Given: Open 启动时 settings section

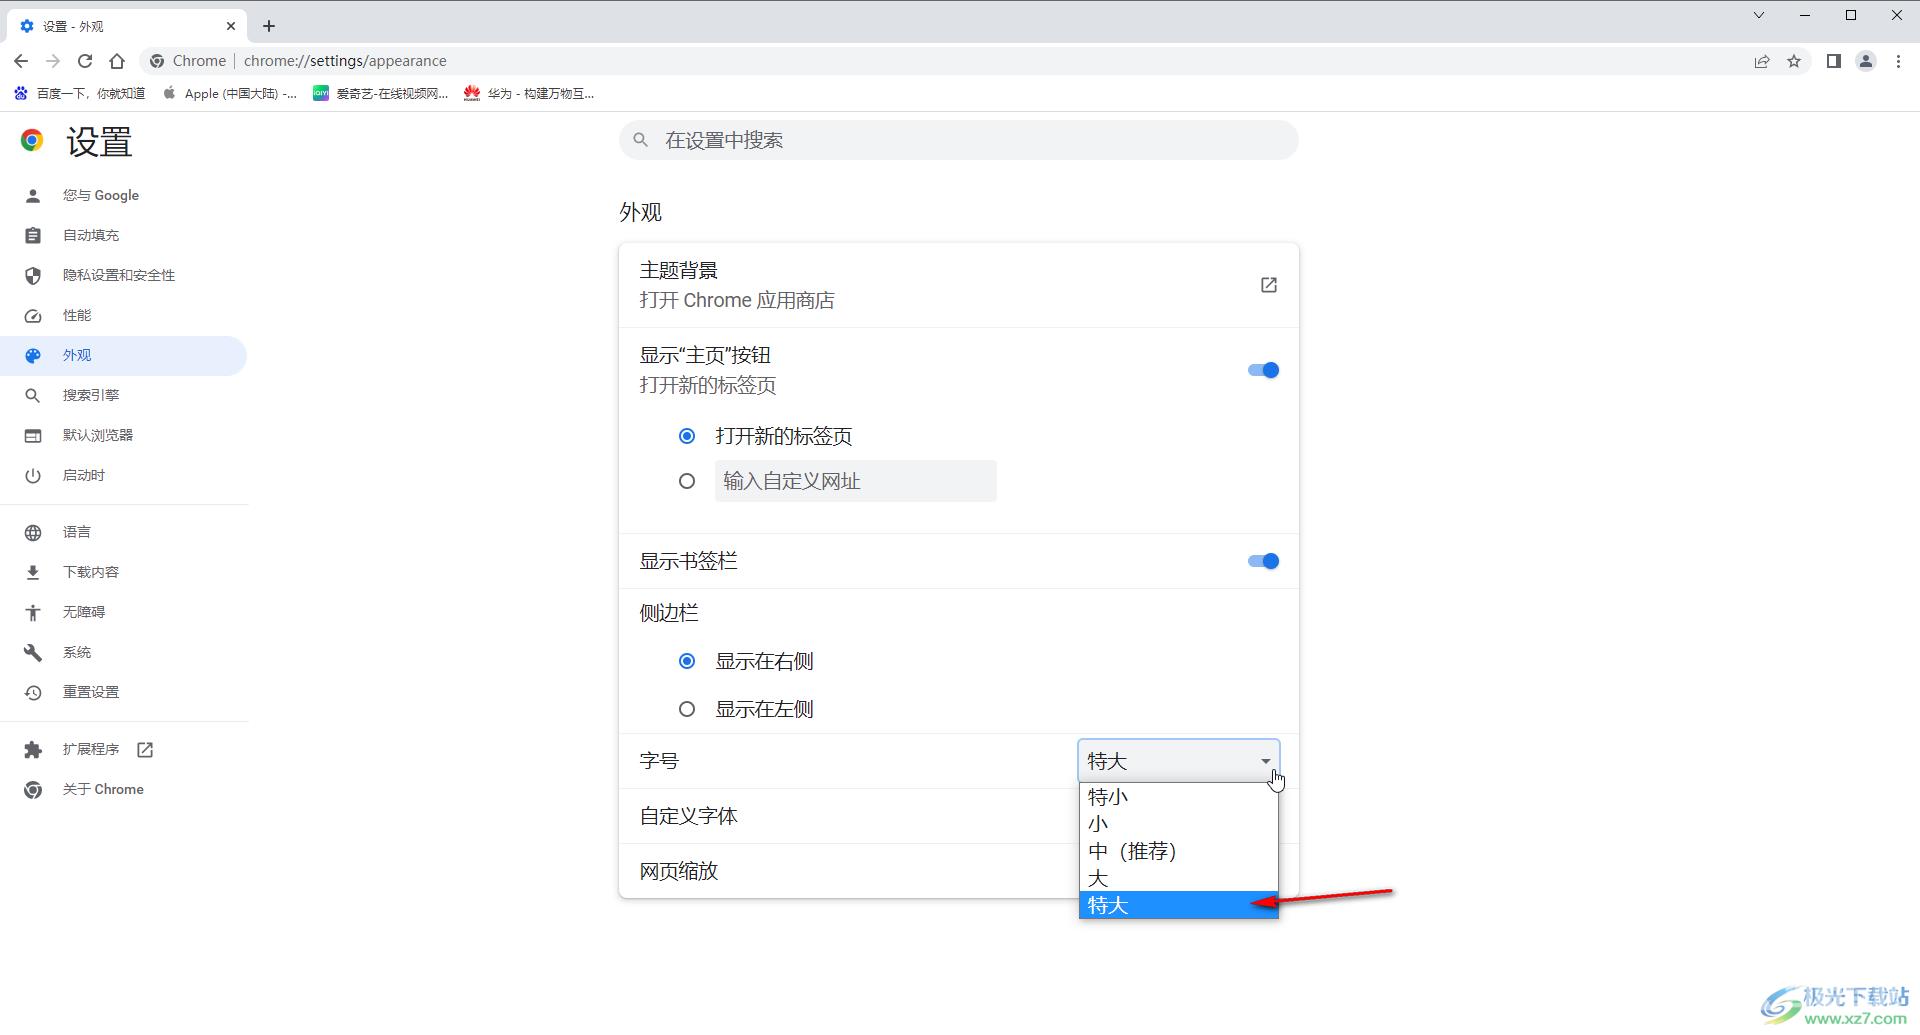Looking at the screenshot, I should click(x=123, y=475).
